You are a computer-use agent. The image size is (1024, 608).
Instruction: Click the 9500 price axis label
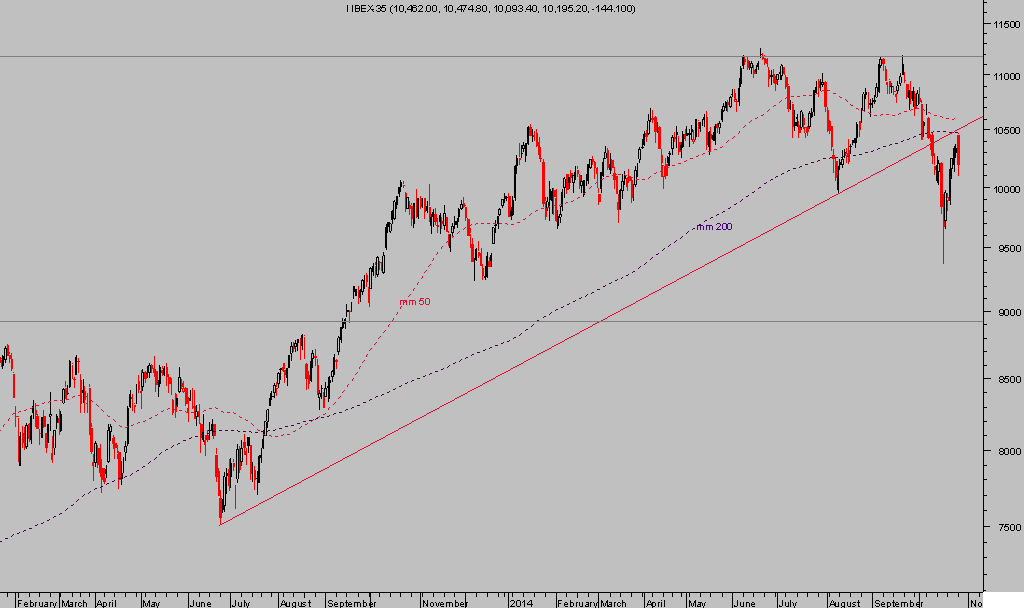coord(1004,248)
